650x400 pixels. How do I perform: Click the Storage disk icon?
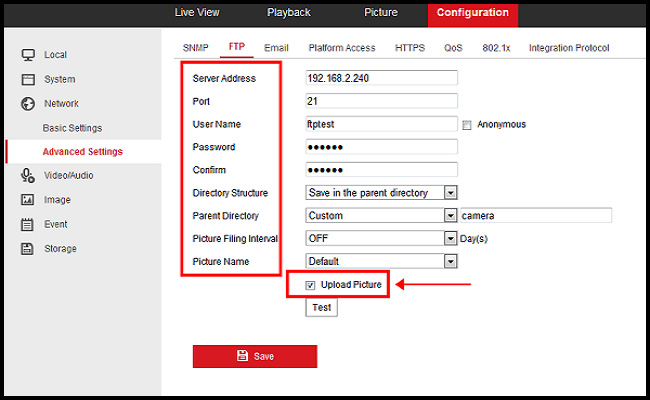[28, 248]
